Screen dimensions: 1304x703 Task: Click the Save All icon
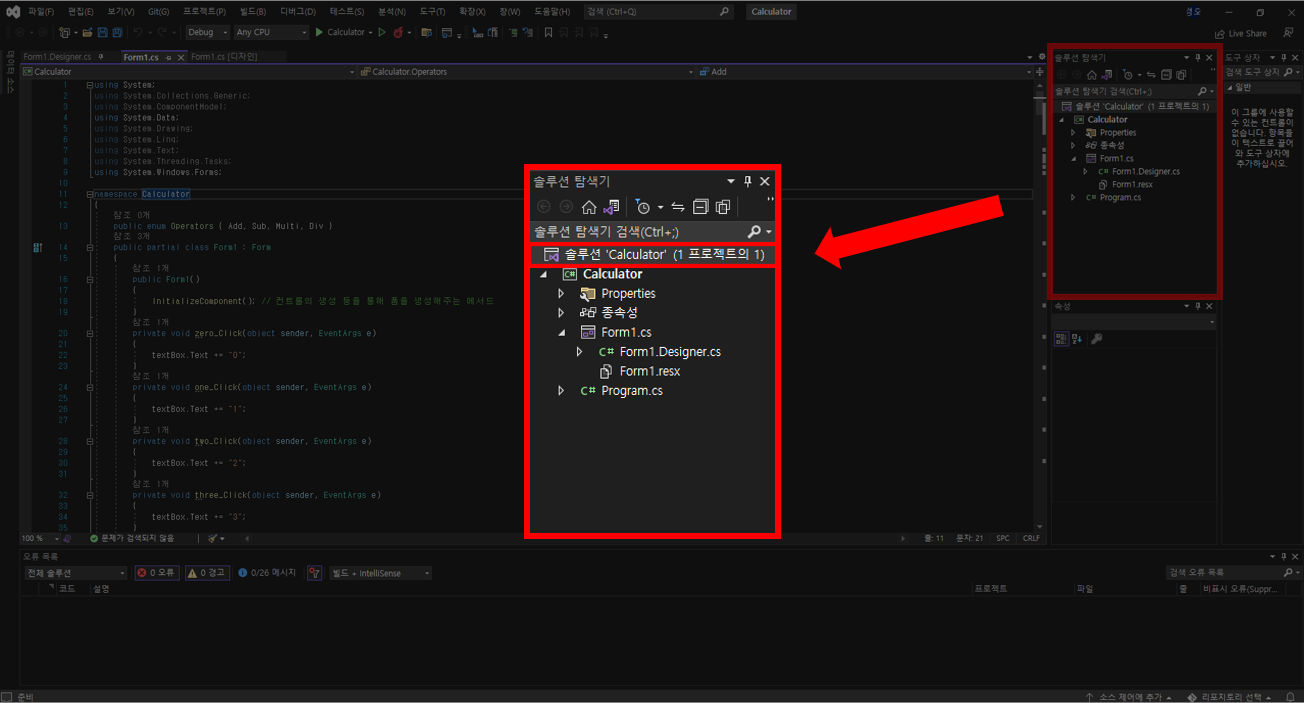(119, 32)
